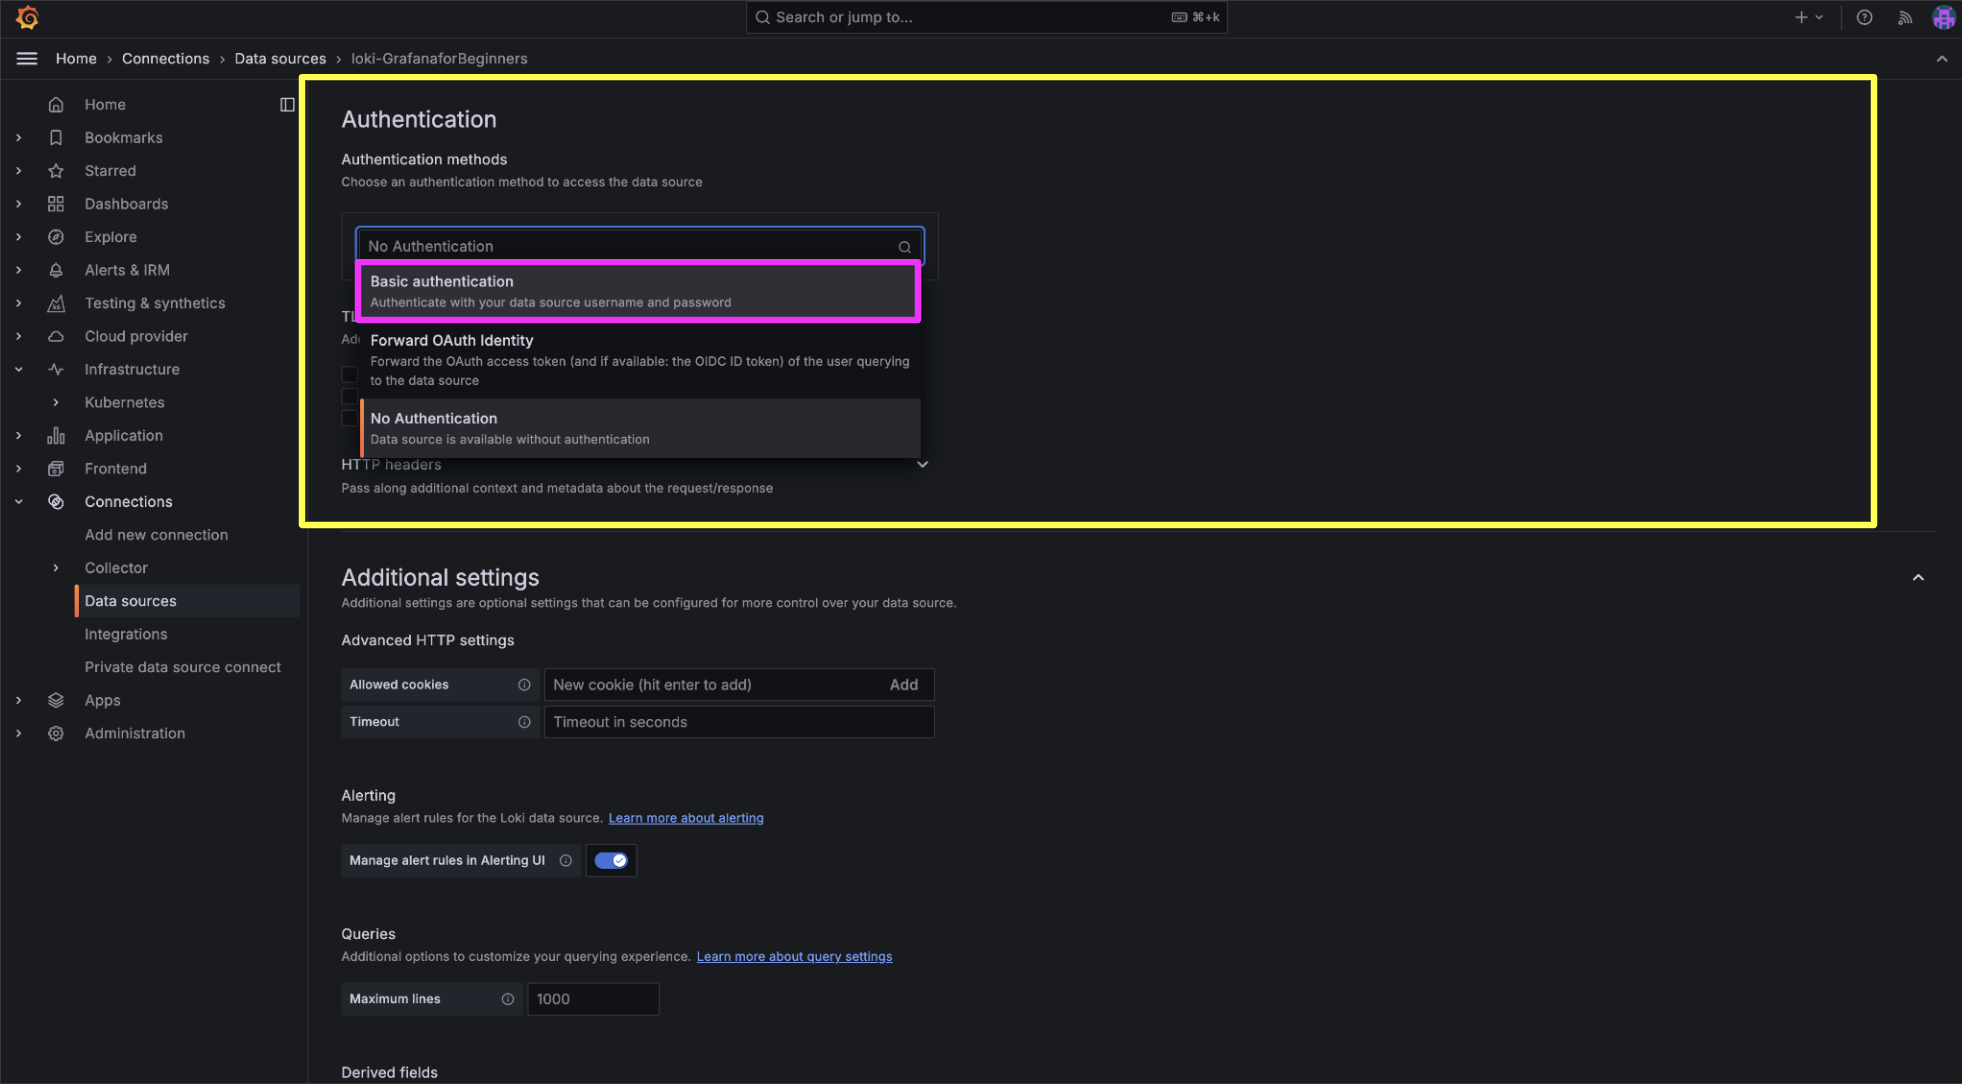Image resolution: width=1962 pixels, height=1086 pixels.
Task: Toggle Manage alert rules in Alerting UI
Action: (610, 861)
